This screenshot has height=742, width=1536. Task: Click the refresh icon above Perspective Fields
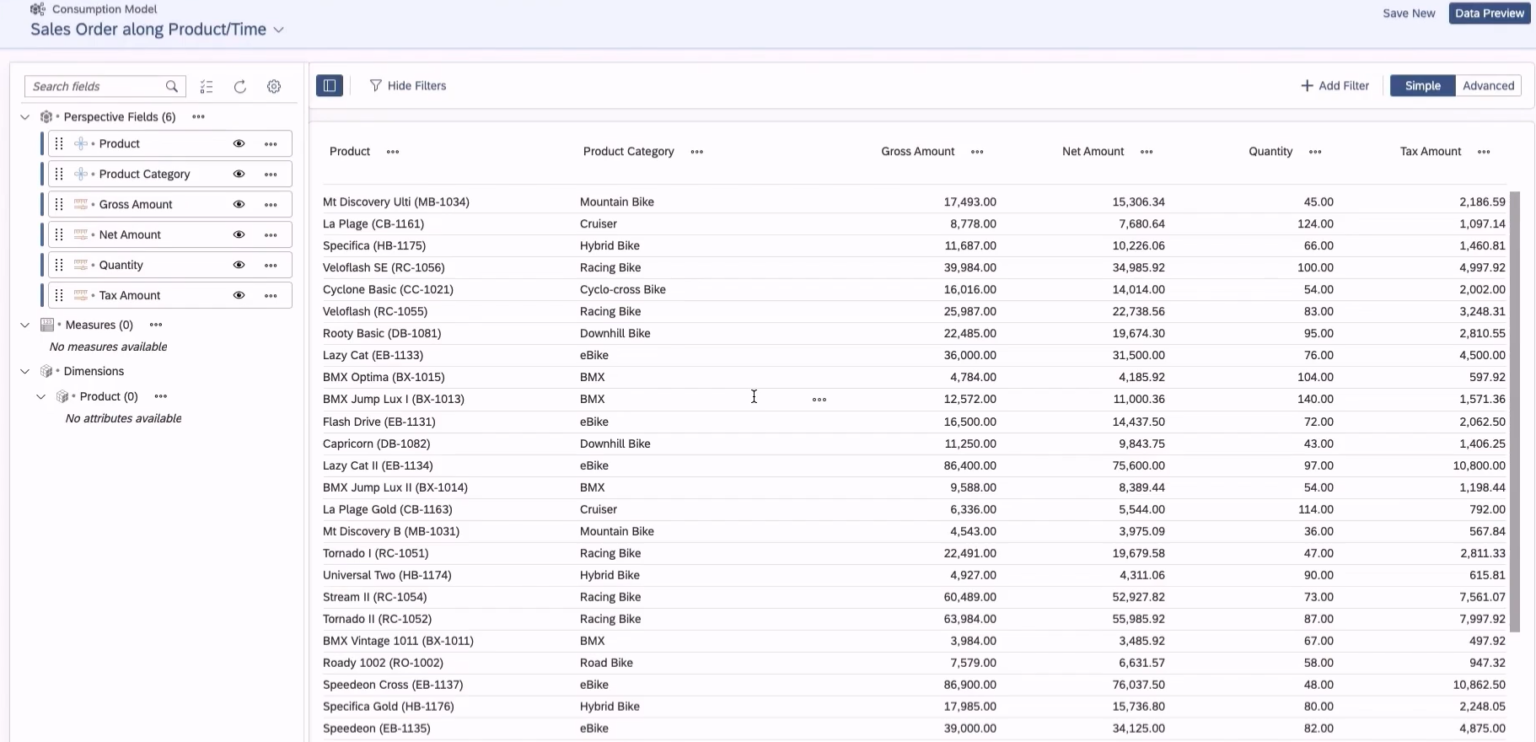coord(240,86)
